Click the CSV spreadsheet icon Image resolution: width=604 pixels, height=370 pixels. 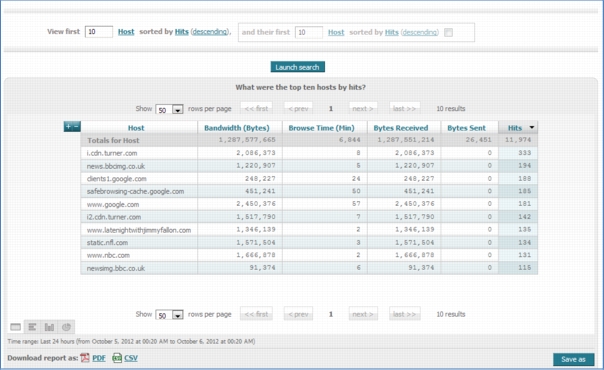tap(117, 358)
